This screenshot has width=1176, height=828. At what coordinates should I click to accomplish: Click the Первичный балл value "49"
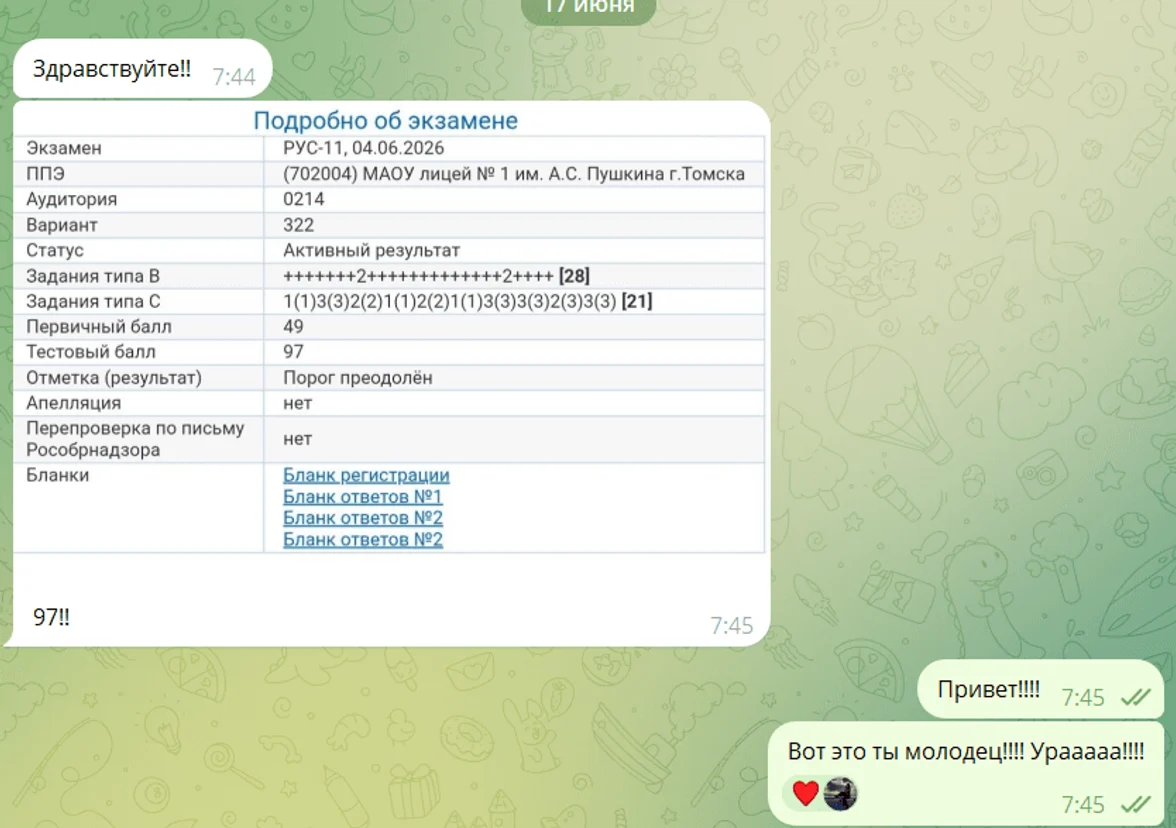click(293, 326)
